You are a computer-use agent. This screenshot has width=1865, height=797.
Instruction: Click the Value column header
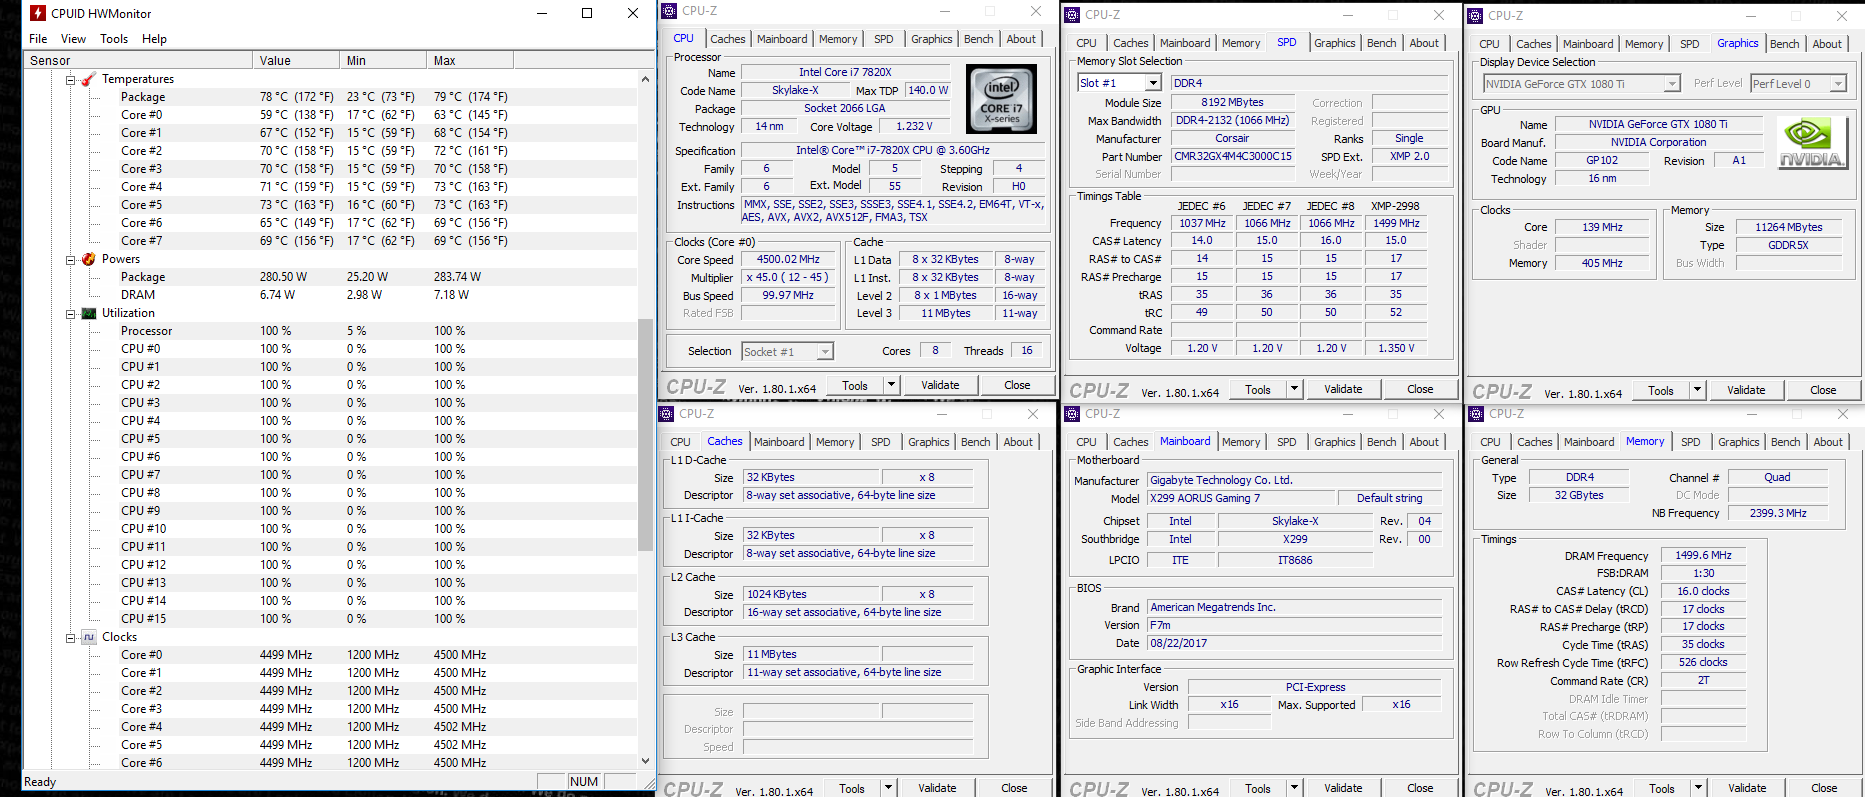(x=296, y=60)
